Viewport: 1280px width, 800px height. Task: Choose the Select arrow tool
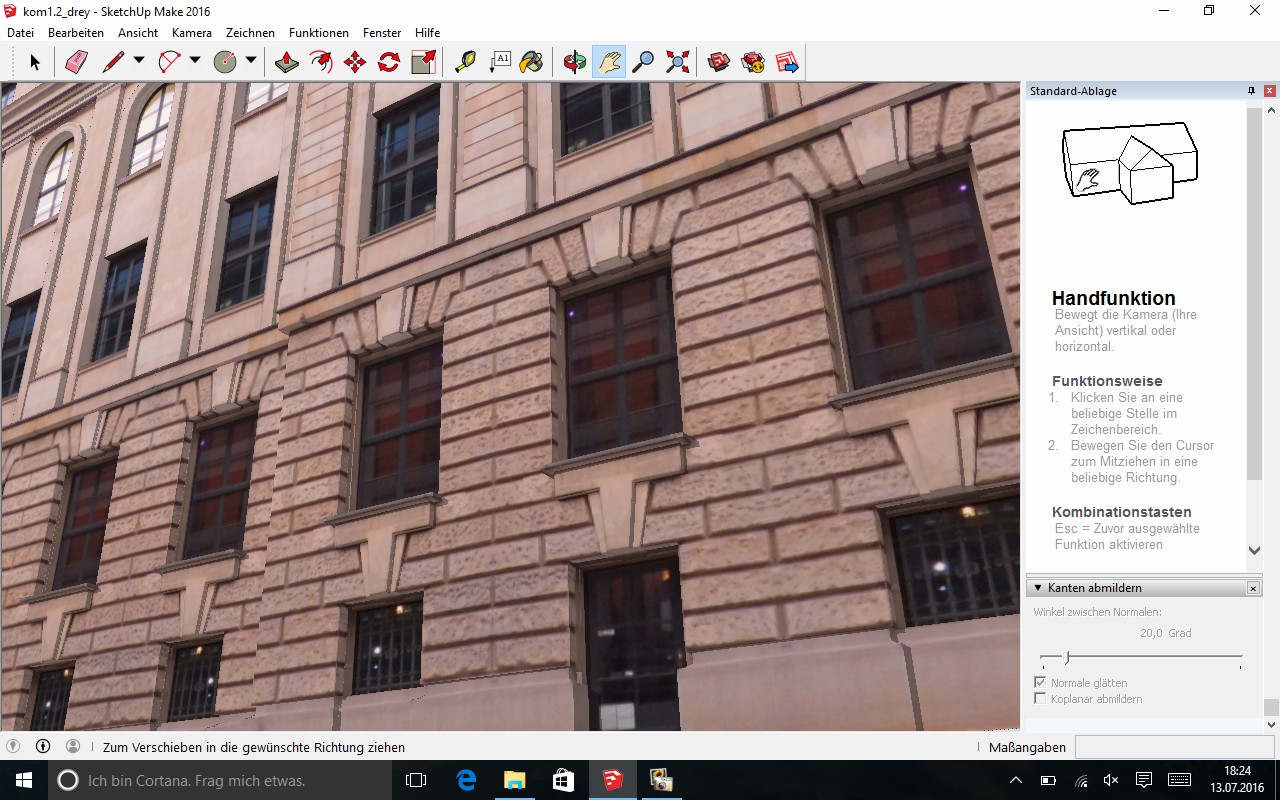pyautogui.click(x=35, y=62)
